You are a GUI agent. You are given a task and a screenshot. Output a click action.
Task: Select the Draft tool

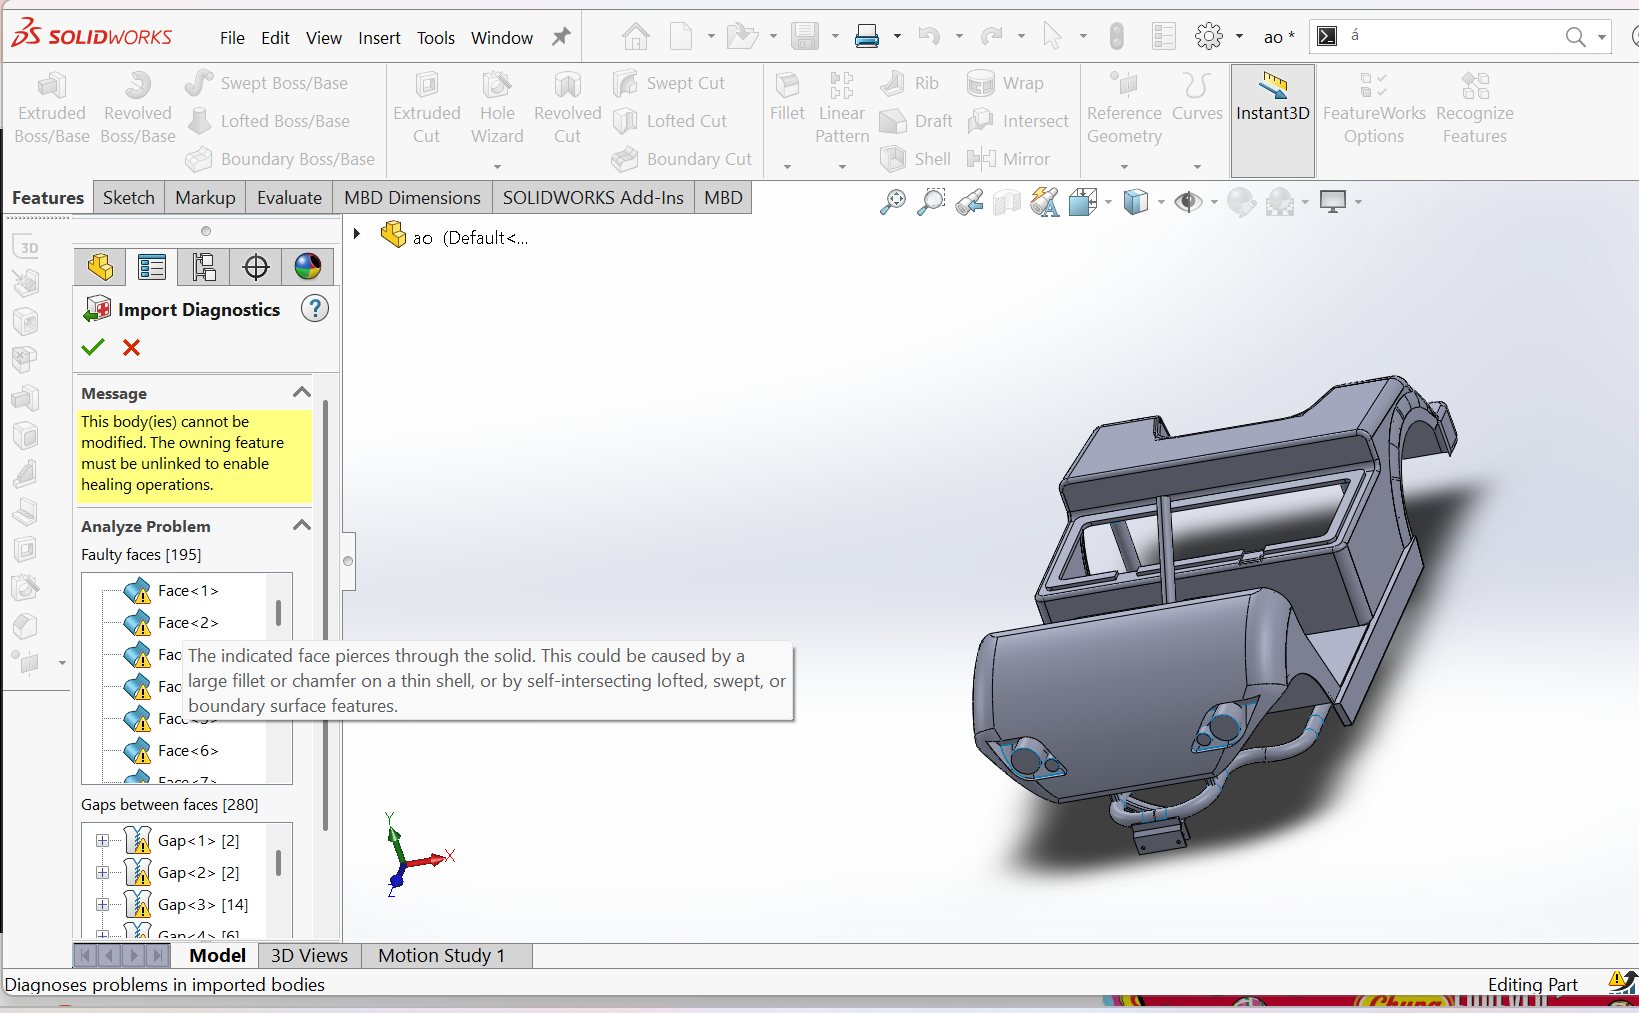(x=916, y=121)
